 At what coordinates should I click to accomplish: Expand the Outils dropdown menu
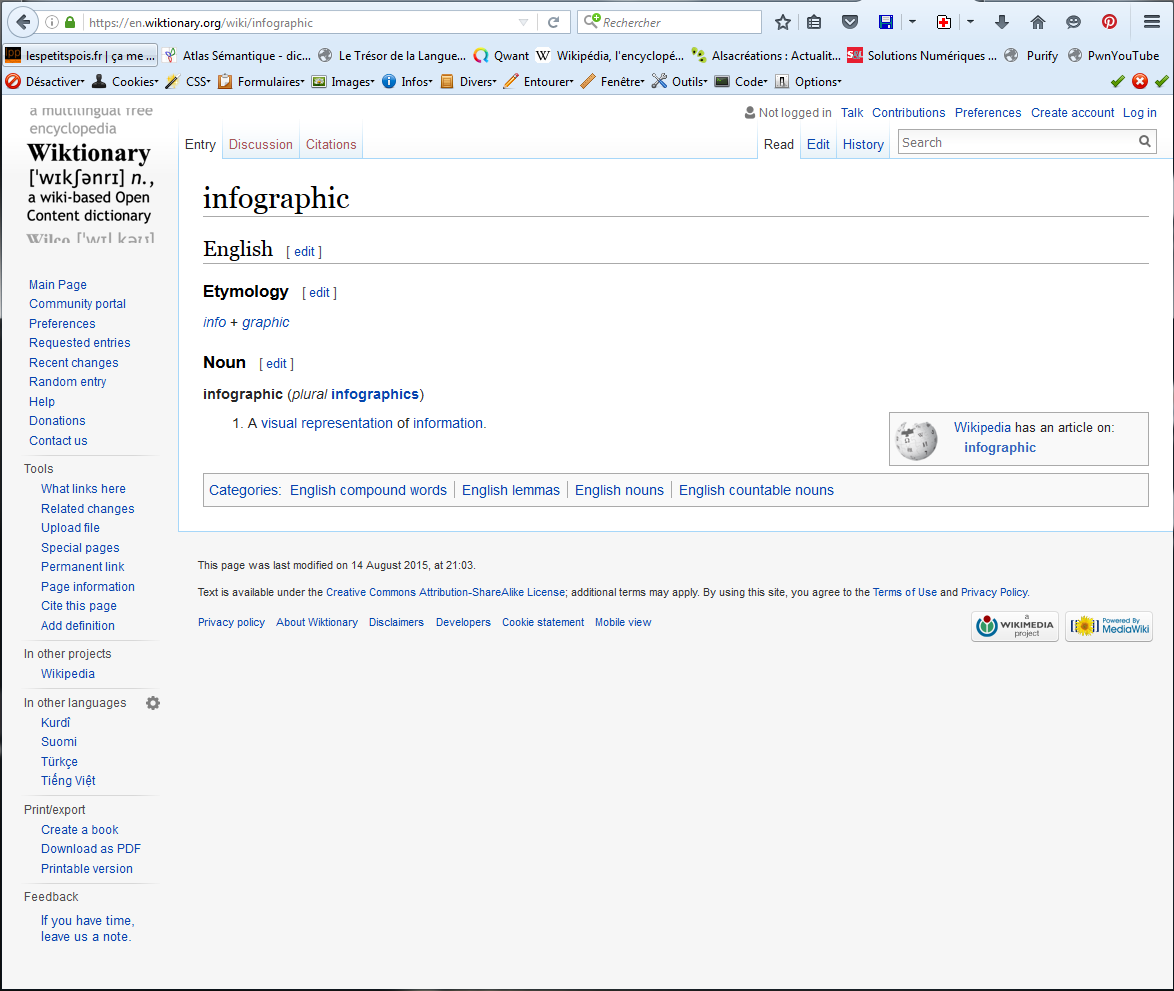point(679,82)
